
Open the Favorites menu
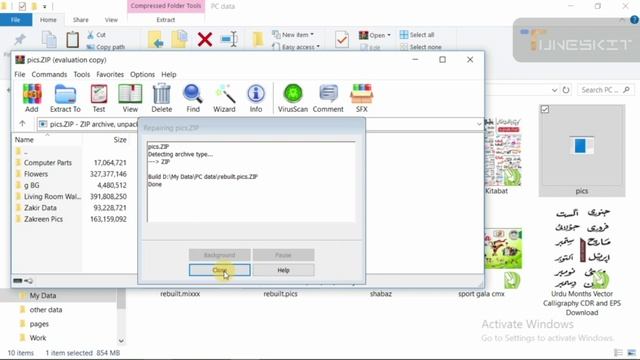[110, 74]
